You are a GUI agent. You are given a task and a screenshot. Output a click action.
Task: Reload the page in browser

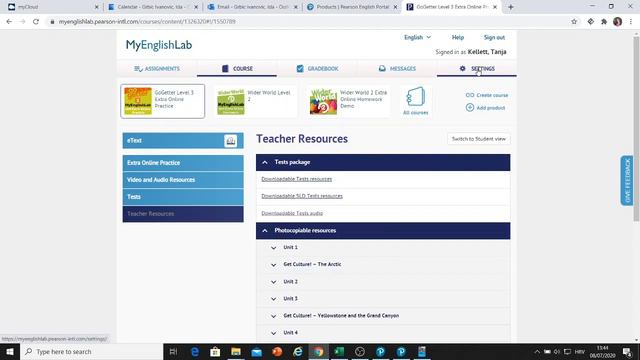tap(36, 22)
